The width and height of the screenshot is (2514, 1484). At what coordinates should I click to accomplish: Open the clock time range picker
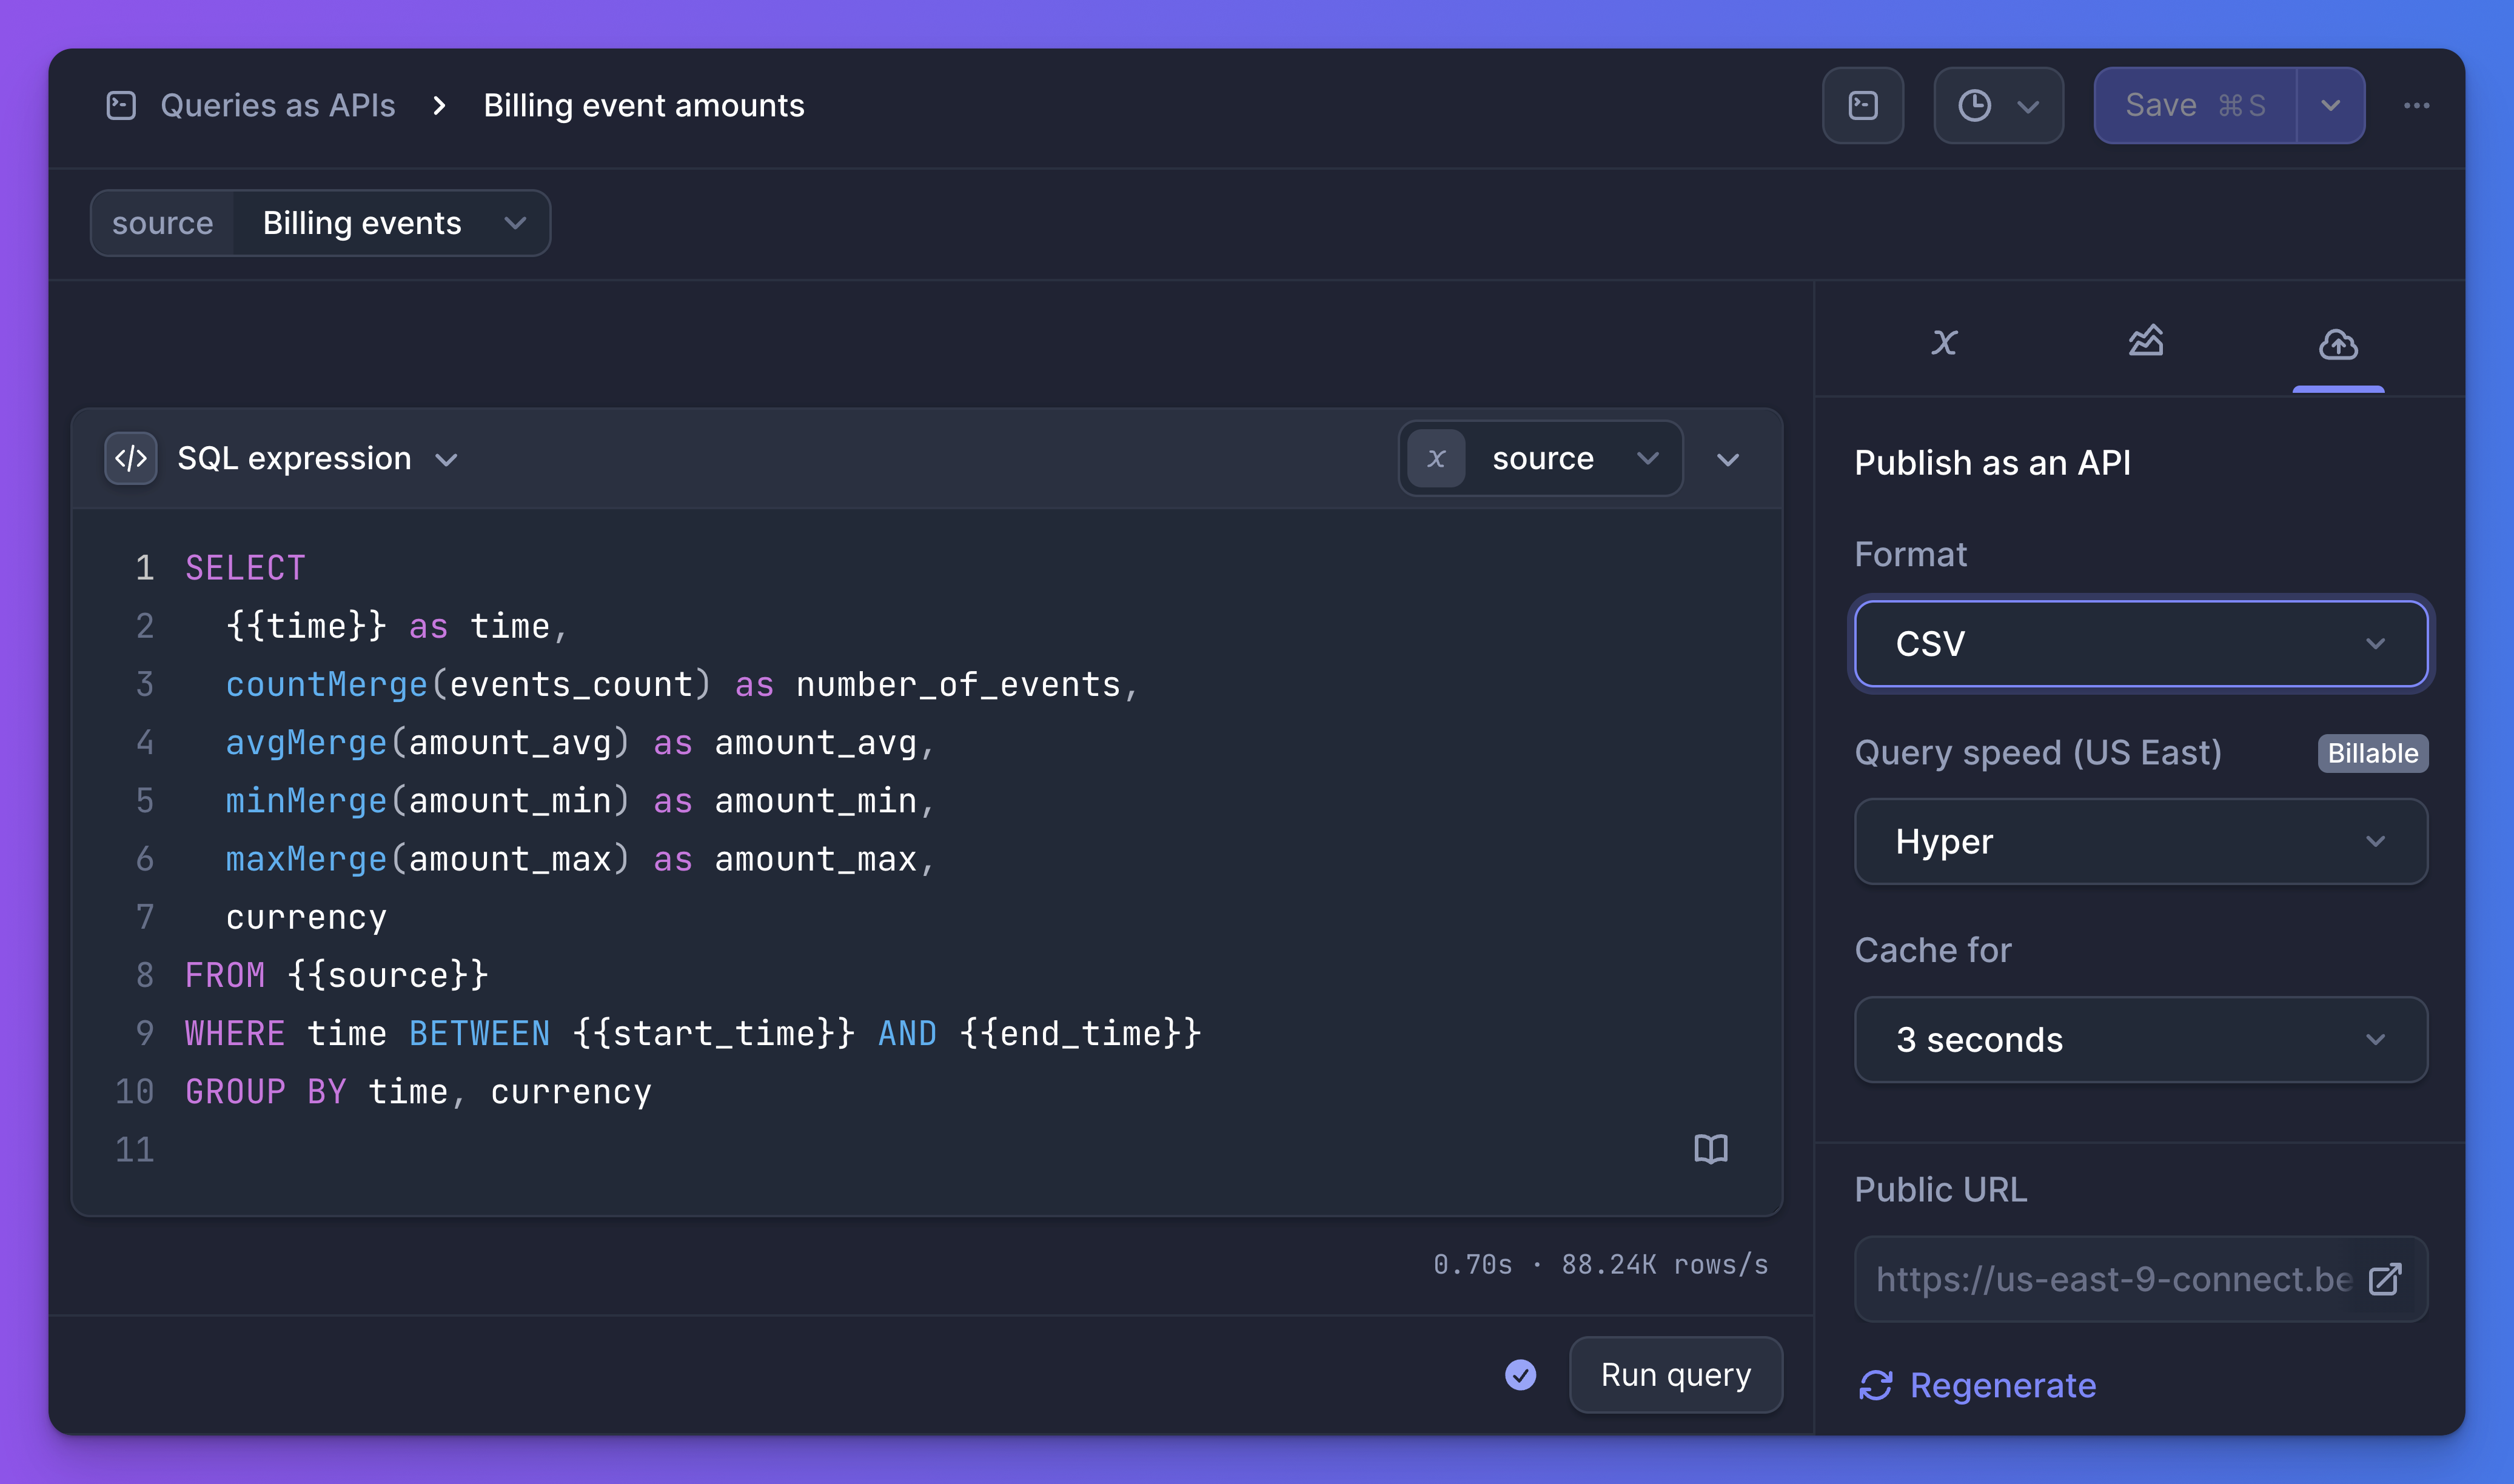[x=1997, y=105]
